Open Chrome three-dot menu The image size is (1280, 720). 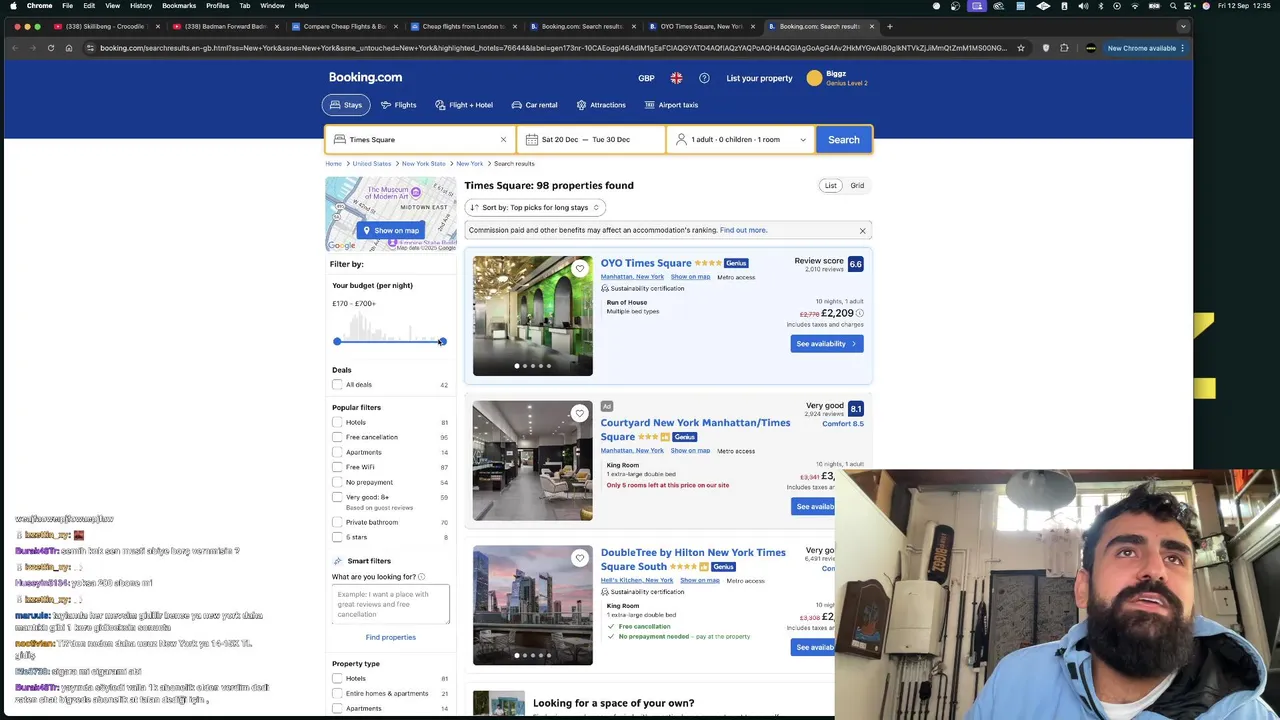tap(1183, 48)
